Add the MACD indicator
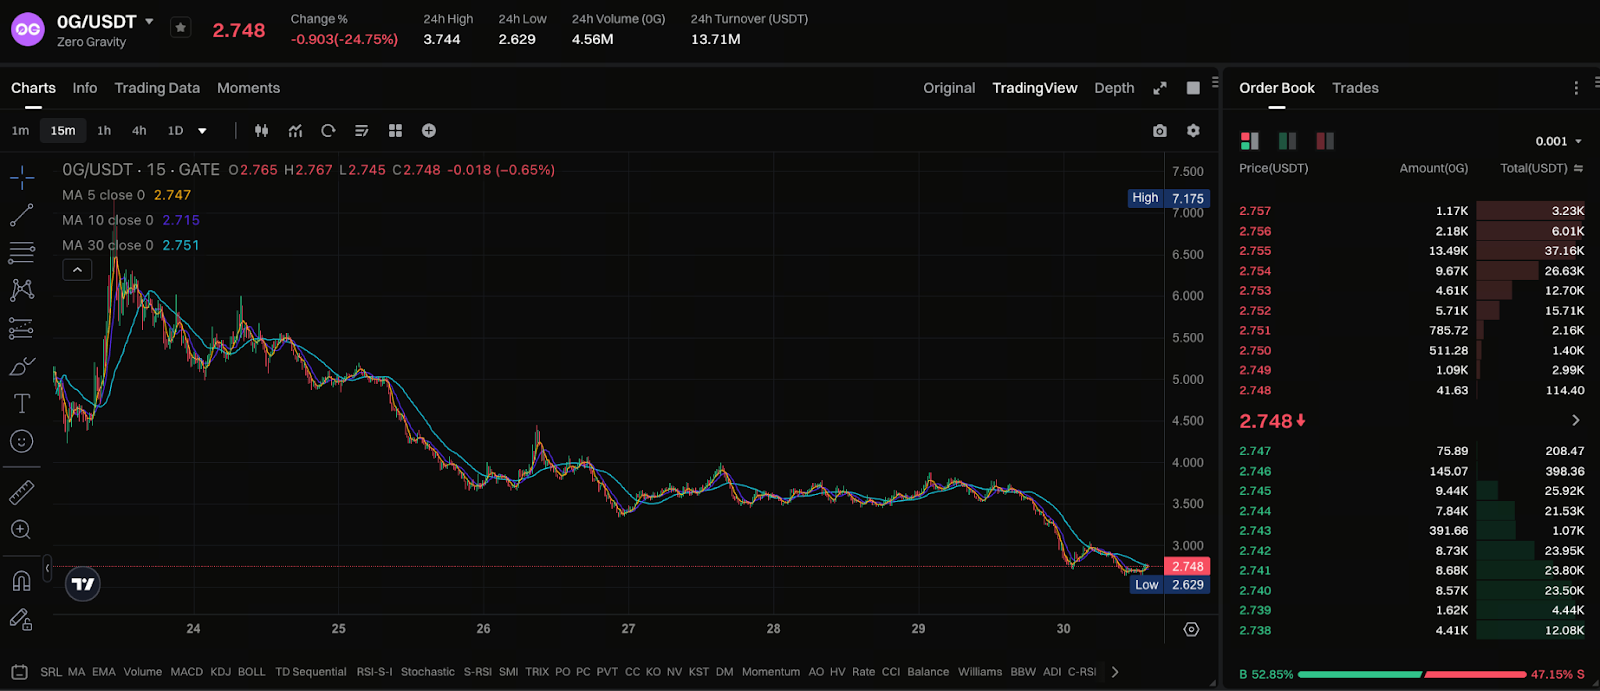1600x691 pixels. point(187,672)
